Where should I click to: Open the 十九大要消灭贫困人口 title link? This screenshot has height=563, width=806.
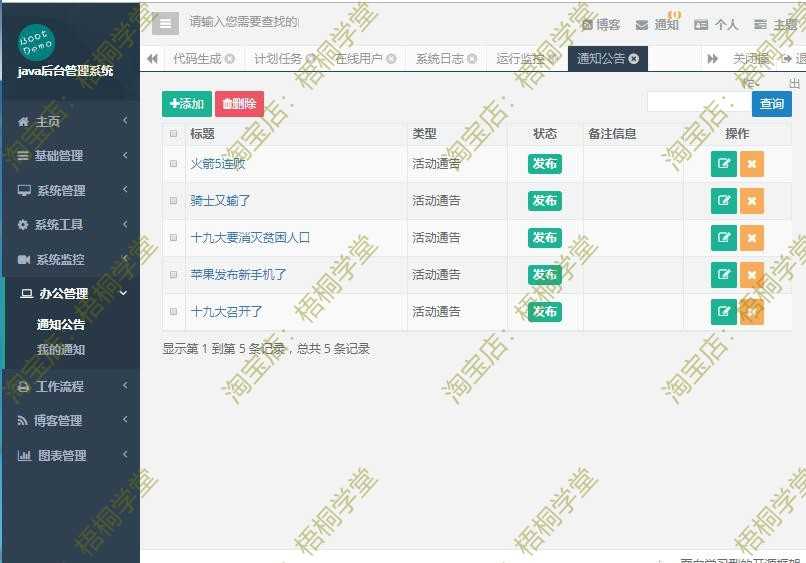pos(250,238)
